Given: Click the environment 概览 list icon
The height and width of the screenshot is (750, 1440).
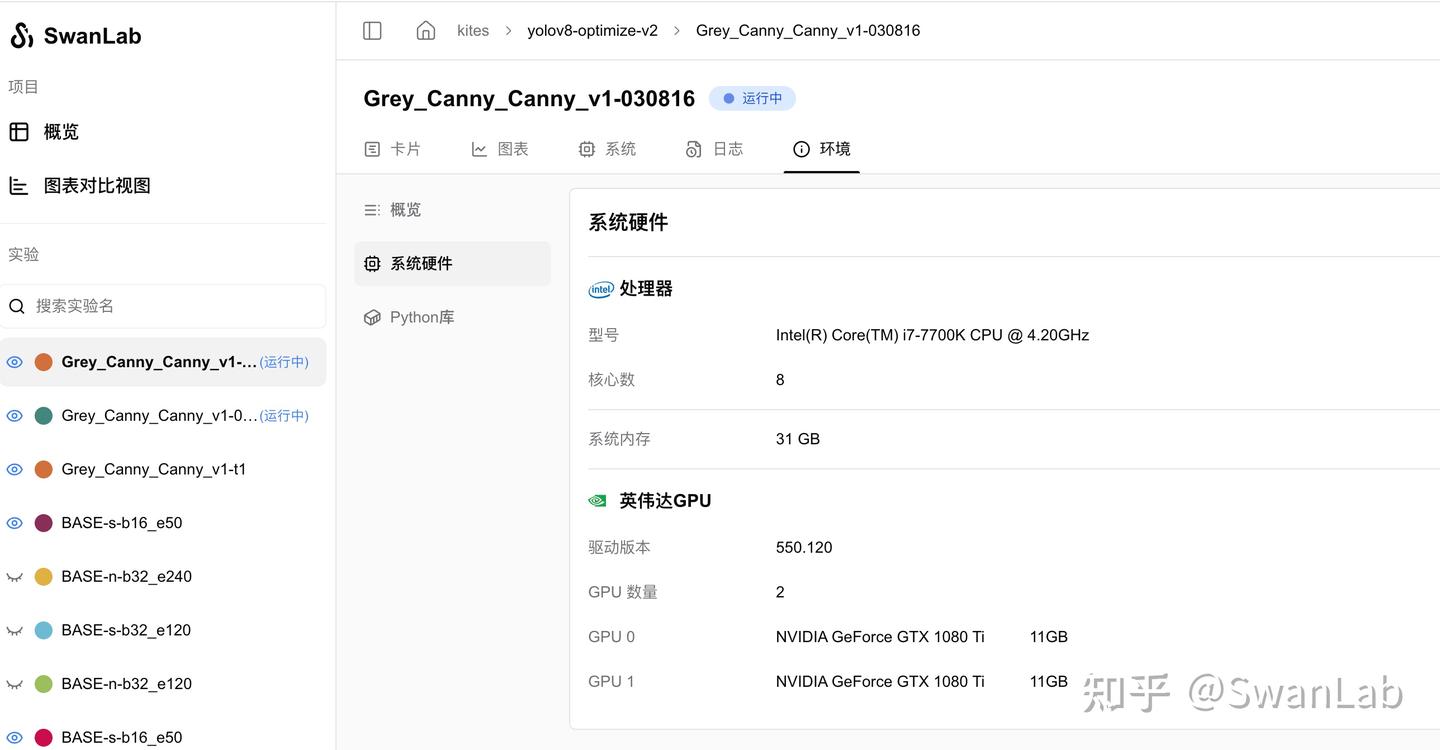Looking at the screenshot, I should tap(372, 210).
